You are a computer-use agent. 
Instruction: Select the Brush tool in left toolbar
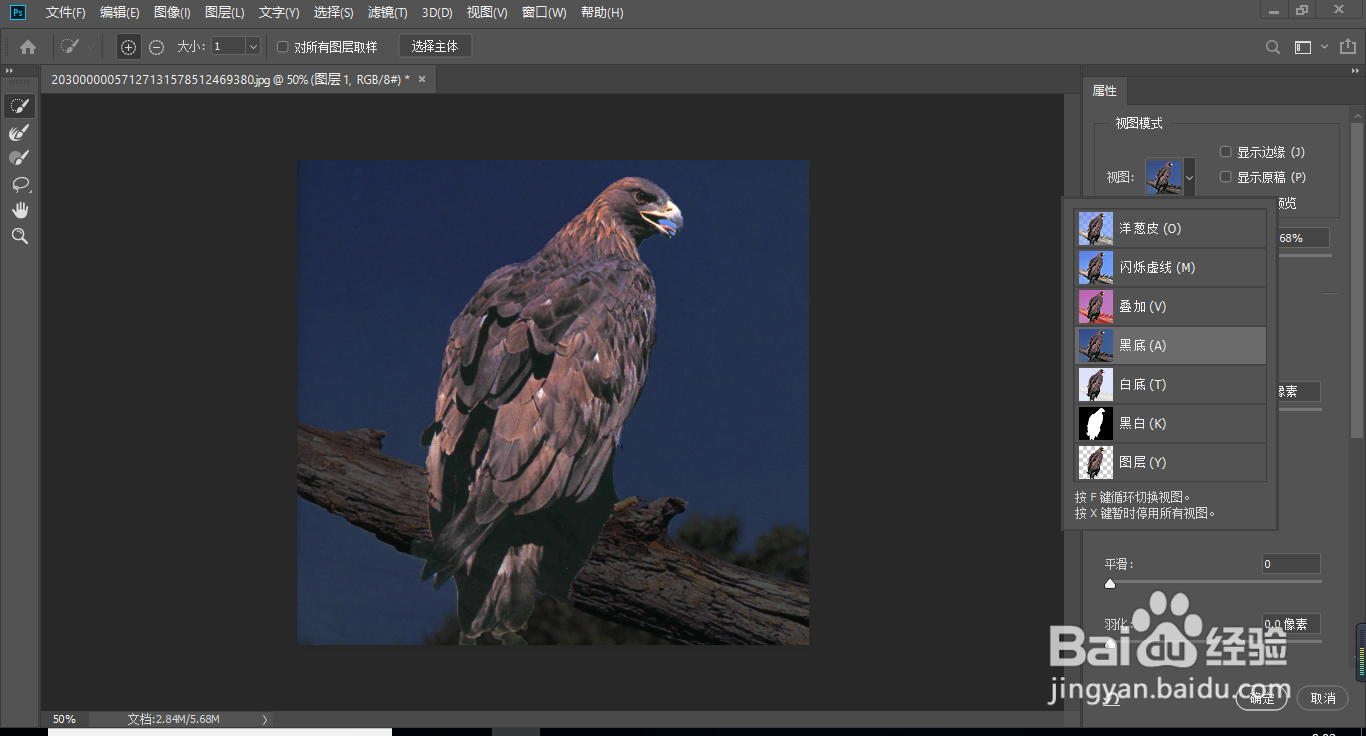pos(19,158)
